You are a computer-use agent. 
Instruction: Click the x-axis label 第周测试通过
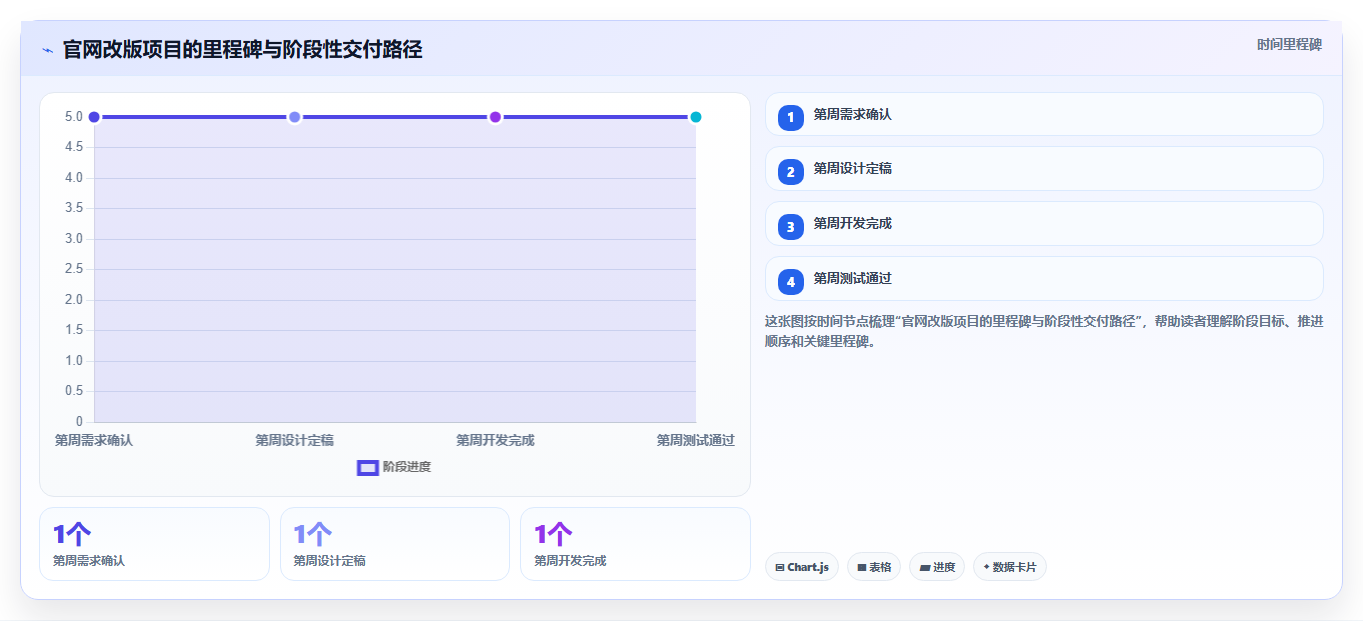[696, 440]
